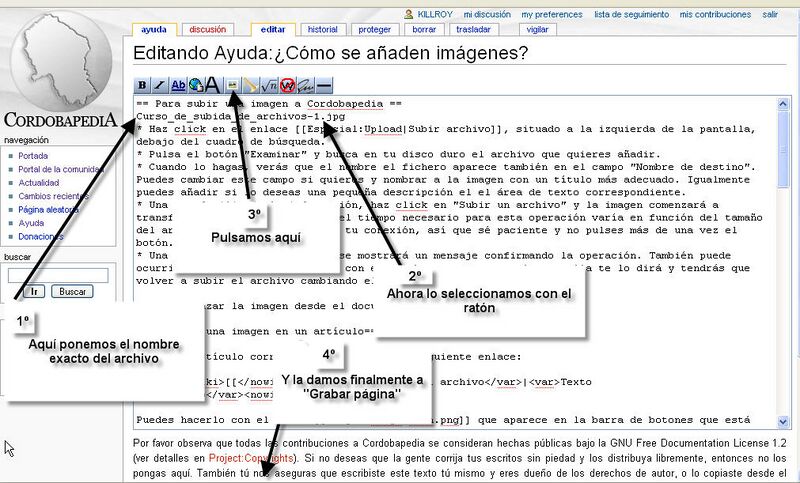Viewport: 800px width, 483px height.
Task: Click the Buscar button
Action: point(72,292)
